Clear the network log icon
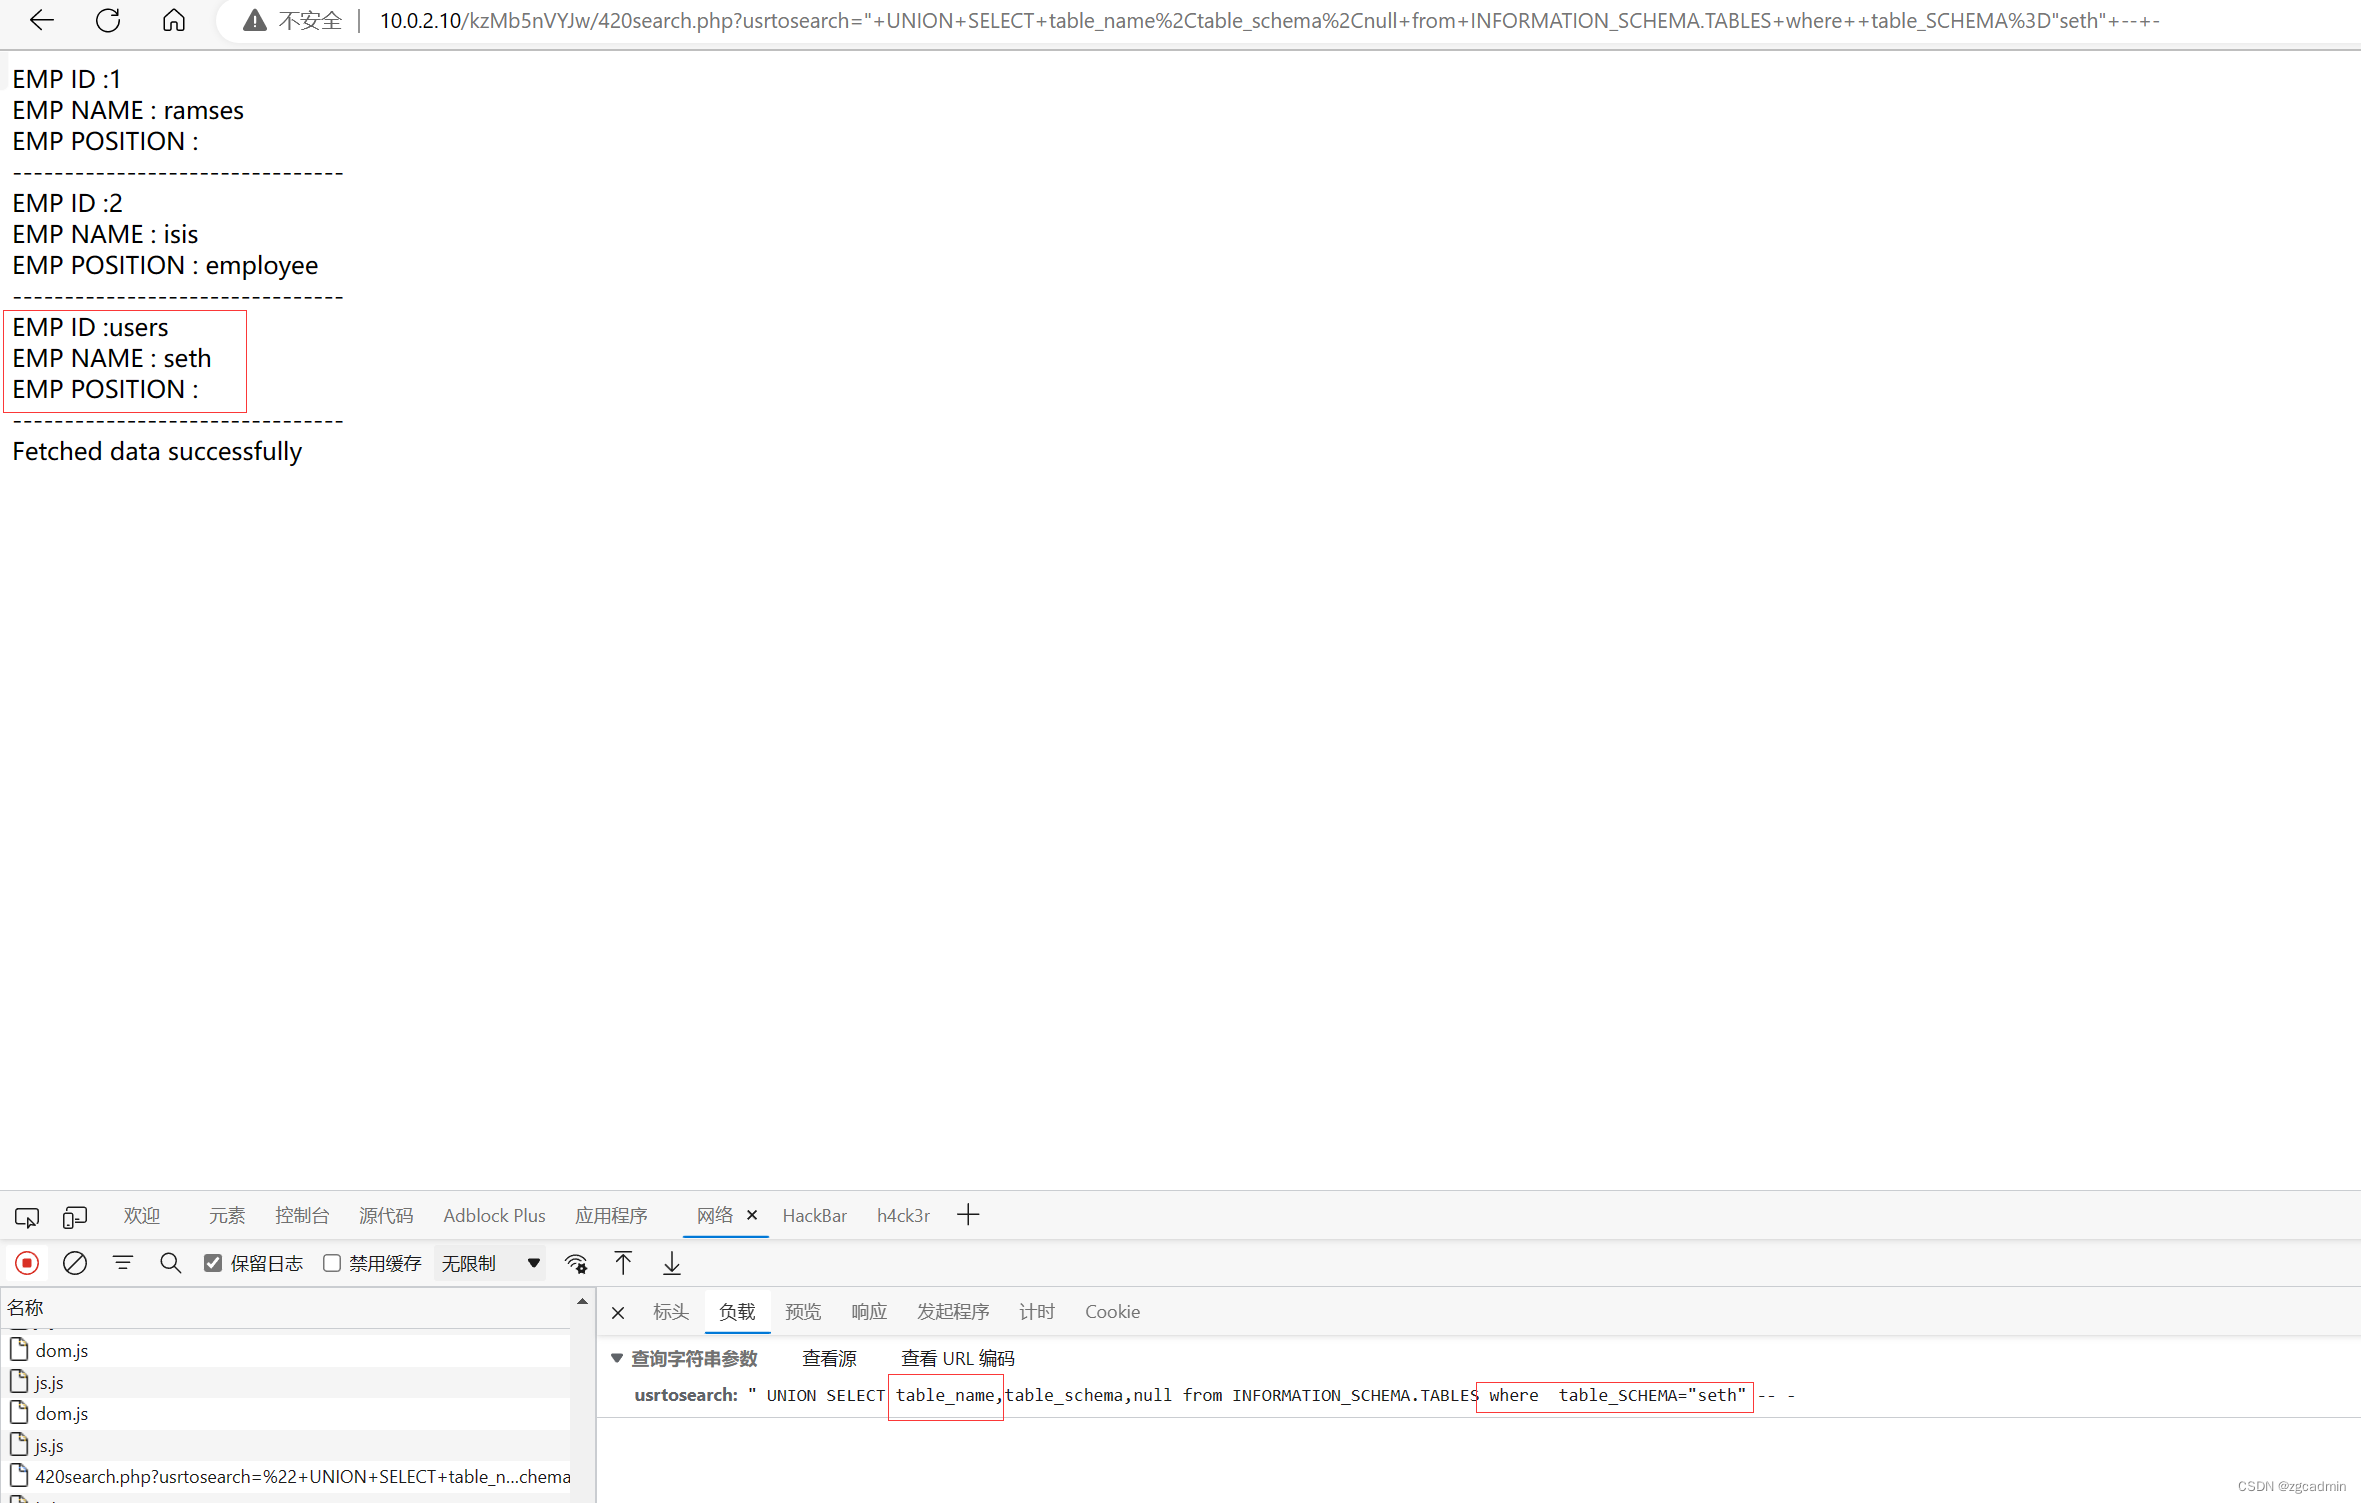 (75, 1263)
